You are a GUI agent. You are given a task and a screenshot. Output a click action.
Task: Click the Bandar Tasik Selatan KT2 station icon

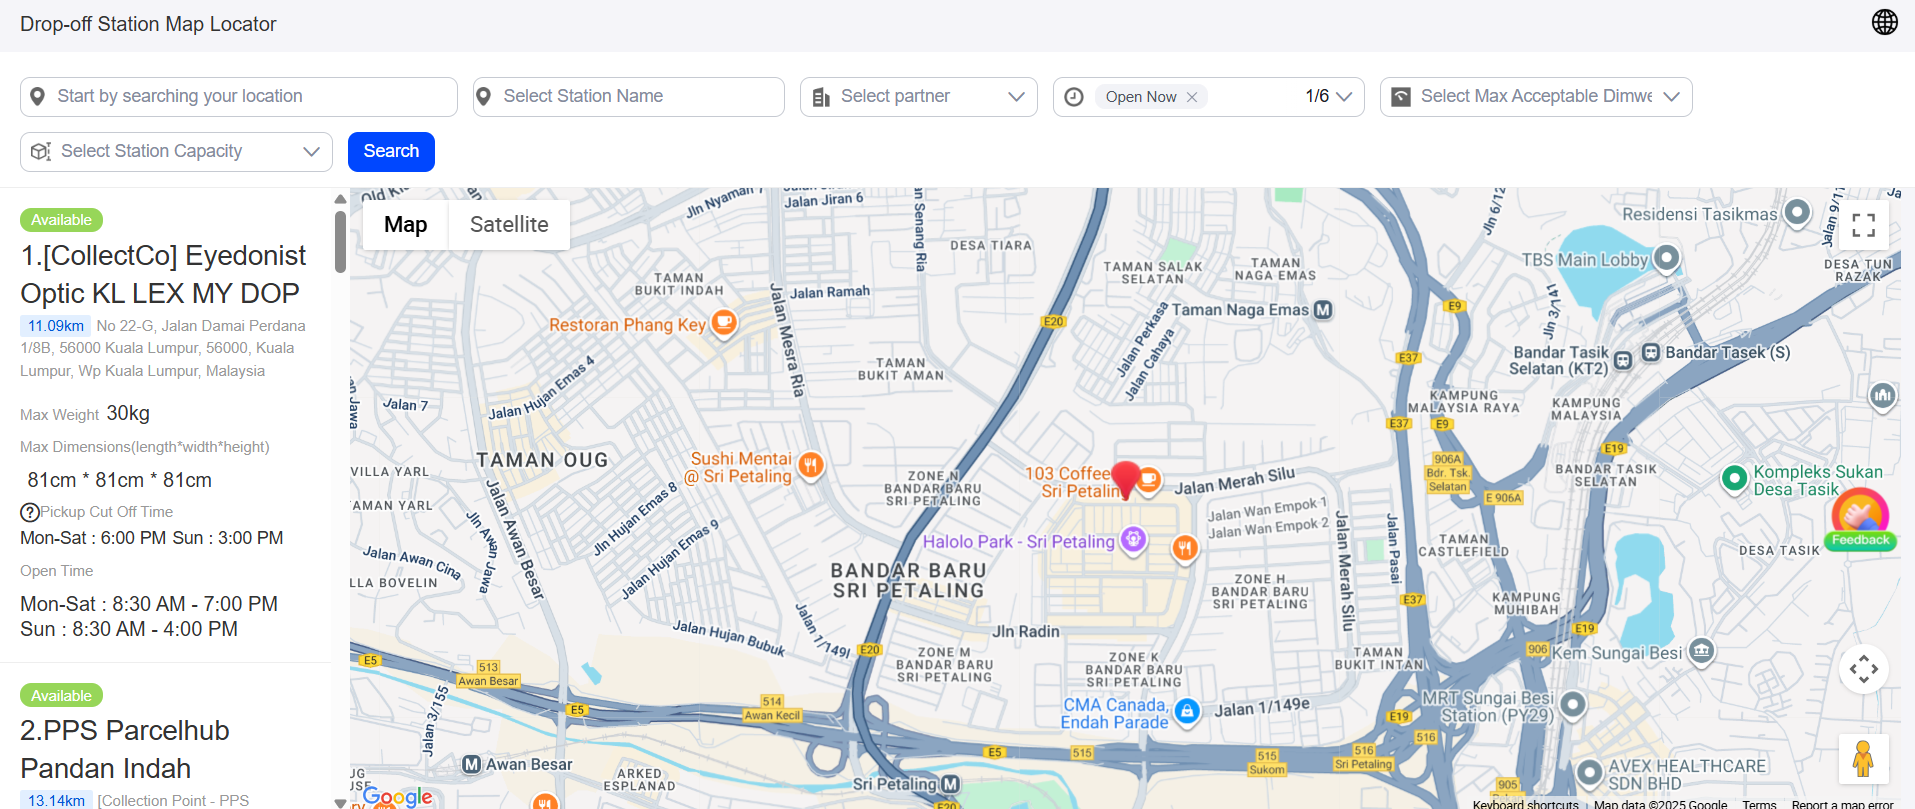(x=1623, y=360)
